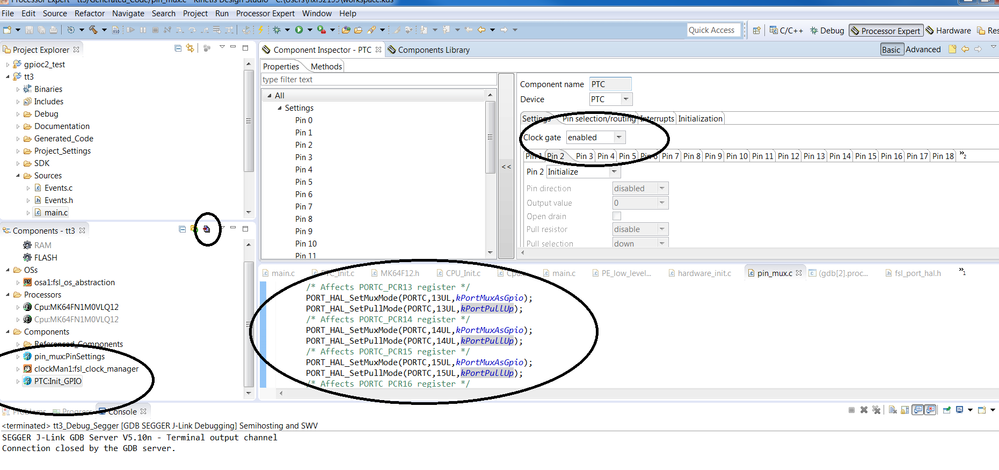The height and width of the screenshot is (470, 999).
Task: Collapse all in Components view
Action: point(182,229)
